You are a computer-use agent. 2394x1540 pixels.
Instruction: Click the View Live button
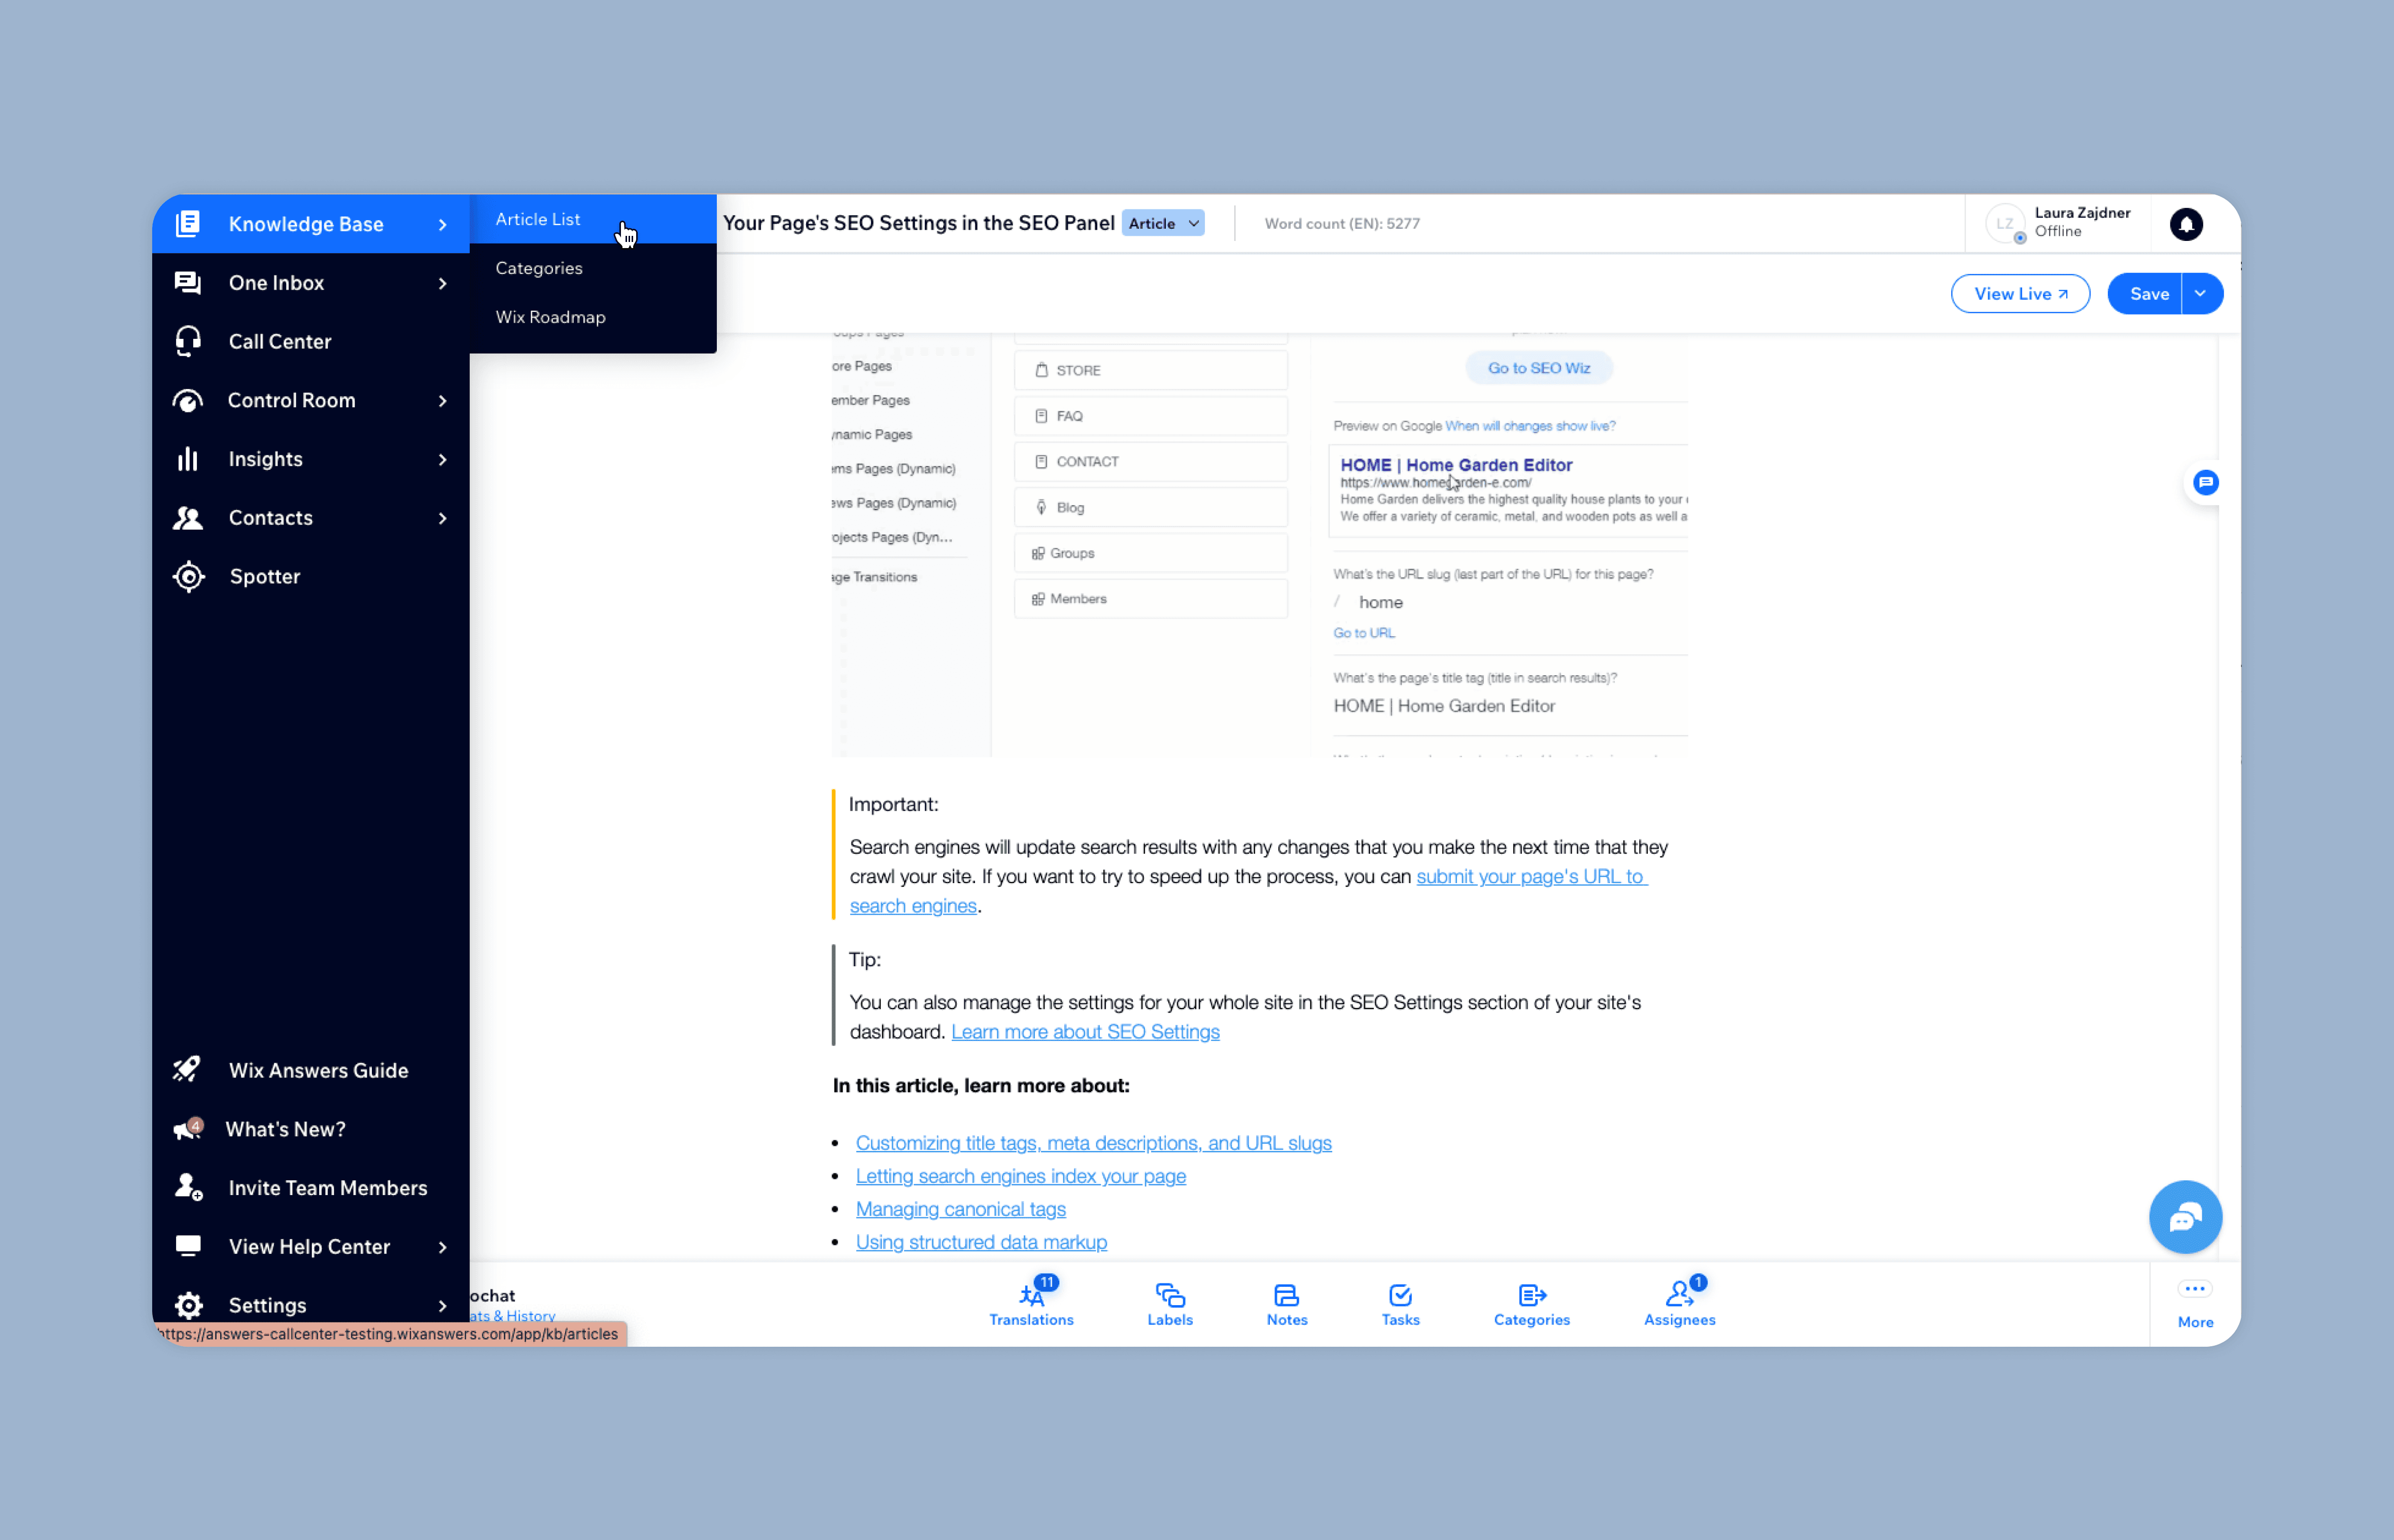click(2020, 294)
